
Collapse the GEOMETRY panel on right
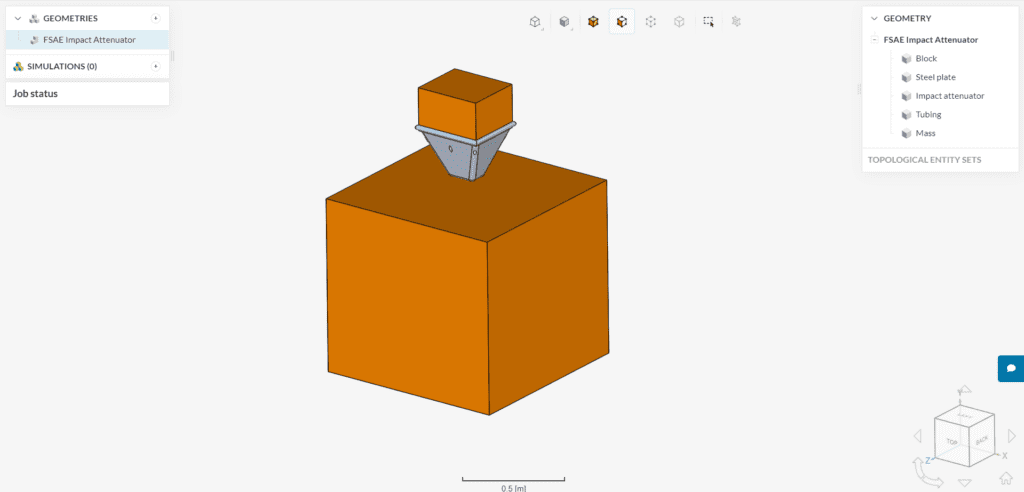(874, 18)
